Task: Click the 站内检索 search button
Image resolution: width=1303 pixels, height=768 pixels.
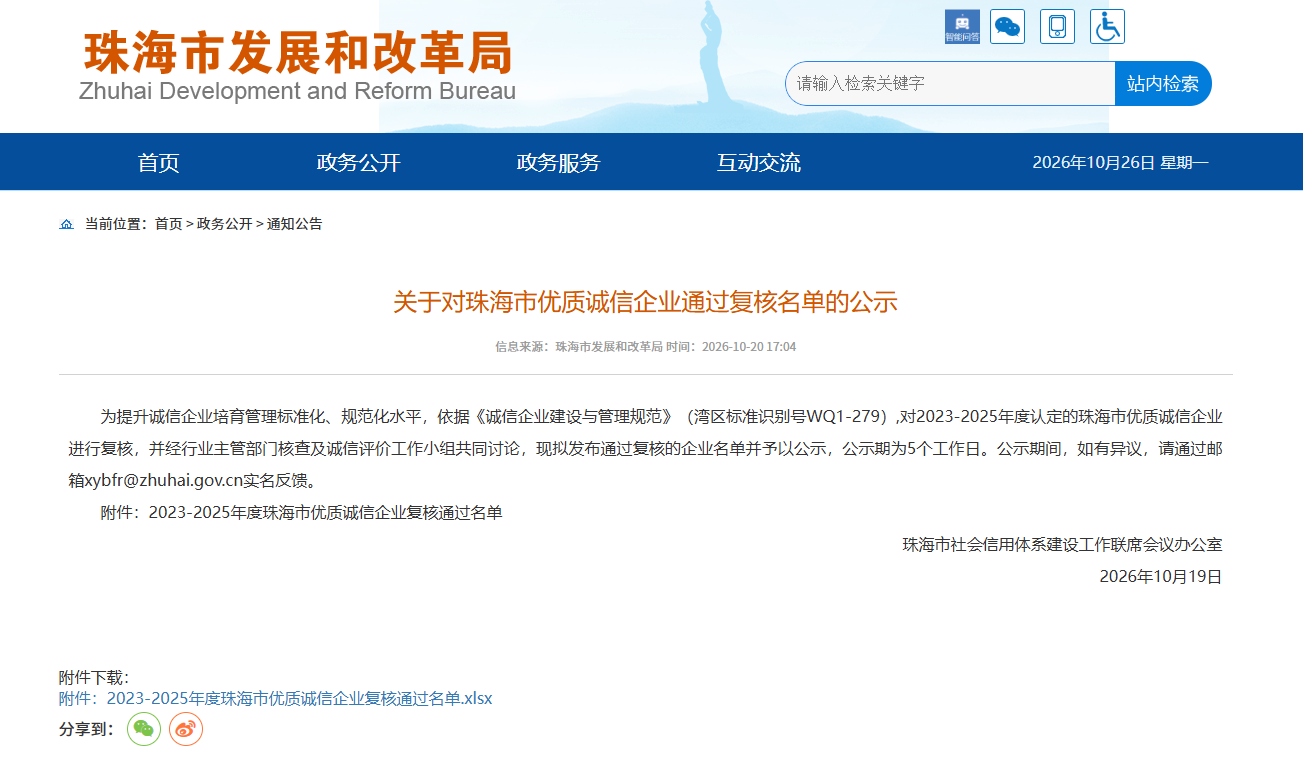Action: tap(1163, 83)
